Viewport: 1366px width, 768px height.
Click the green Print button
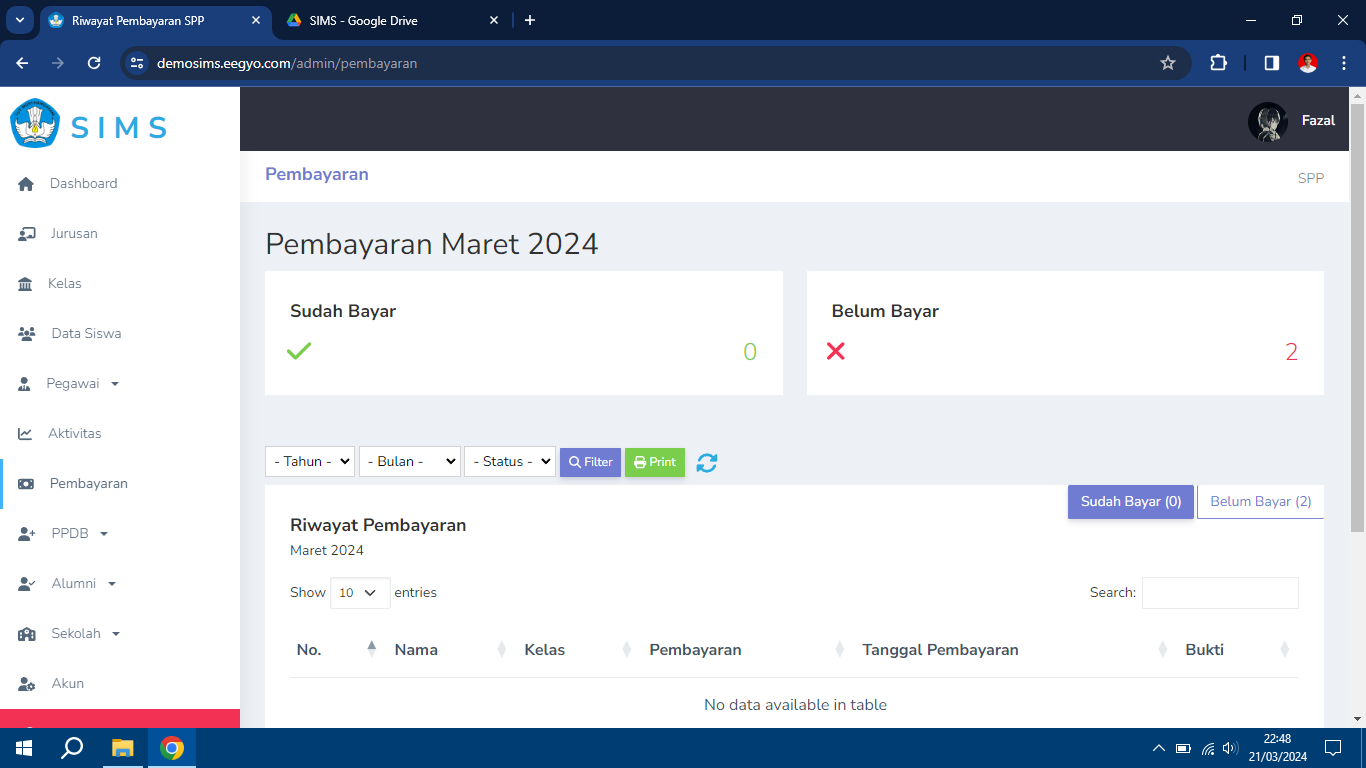(x=655, y=462)
